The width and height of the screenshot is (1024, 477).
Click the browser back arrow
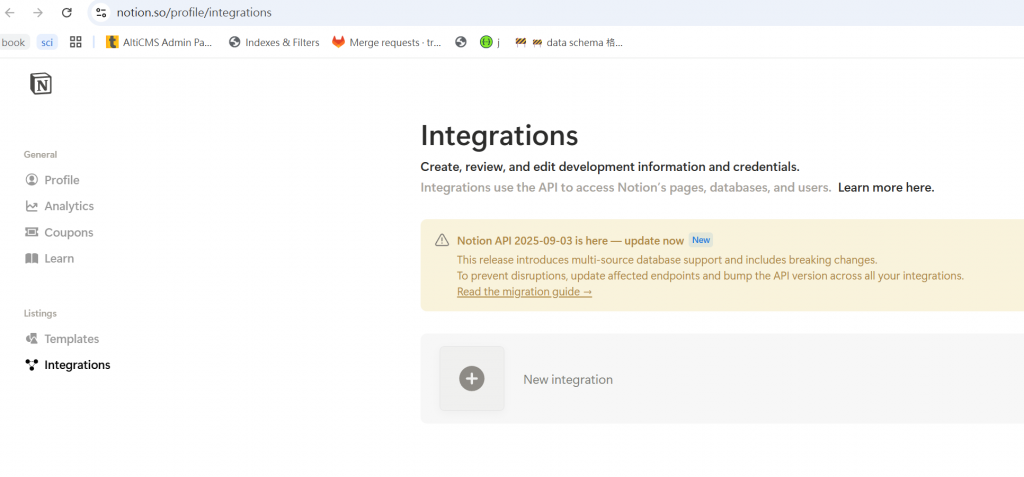click(x=10, y=12)
